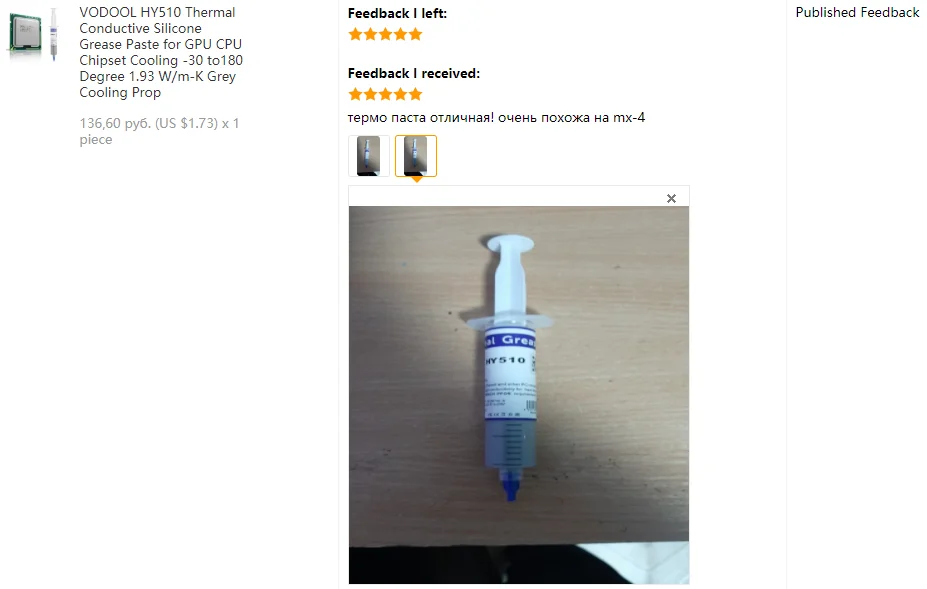Select the first review photo thumbnail
The image size is (927, 589).
[369, 156]
